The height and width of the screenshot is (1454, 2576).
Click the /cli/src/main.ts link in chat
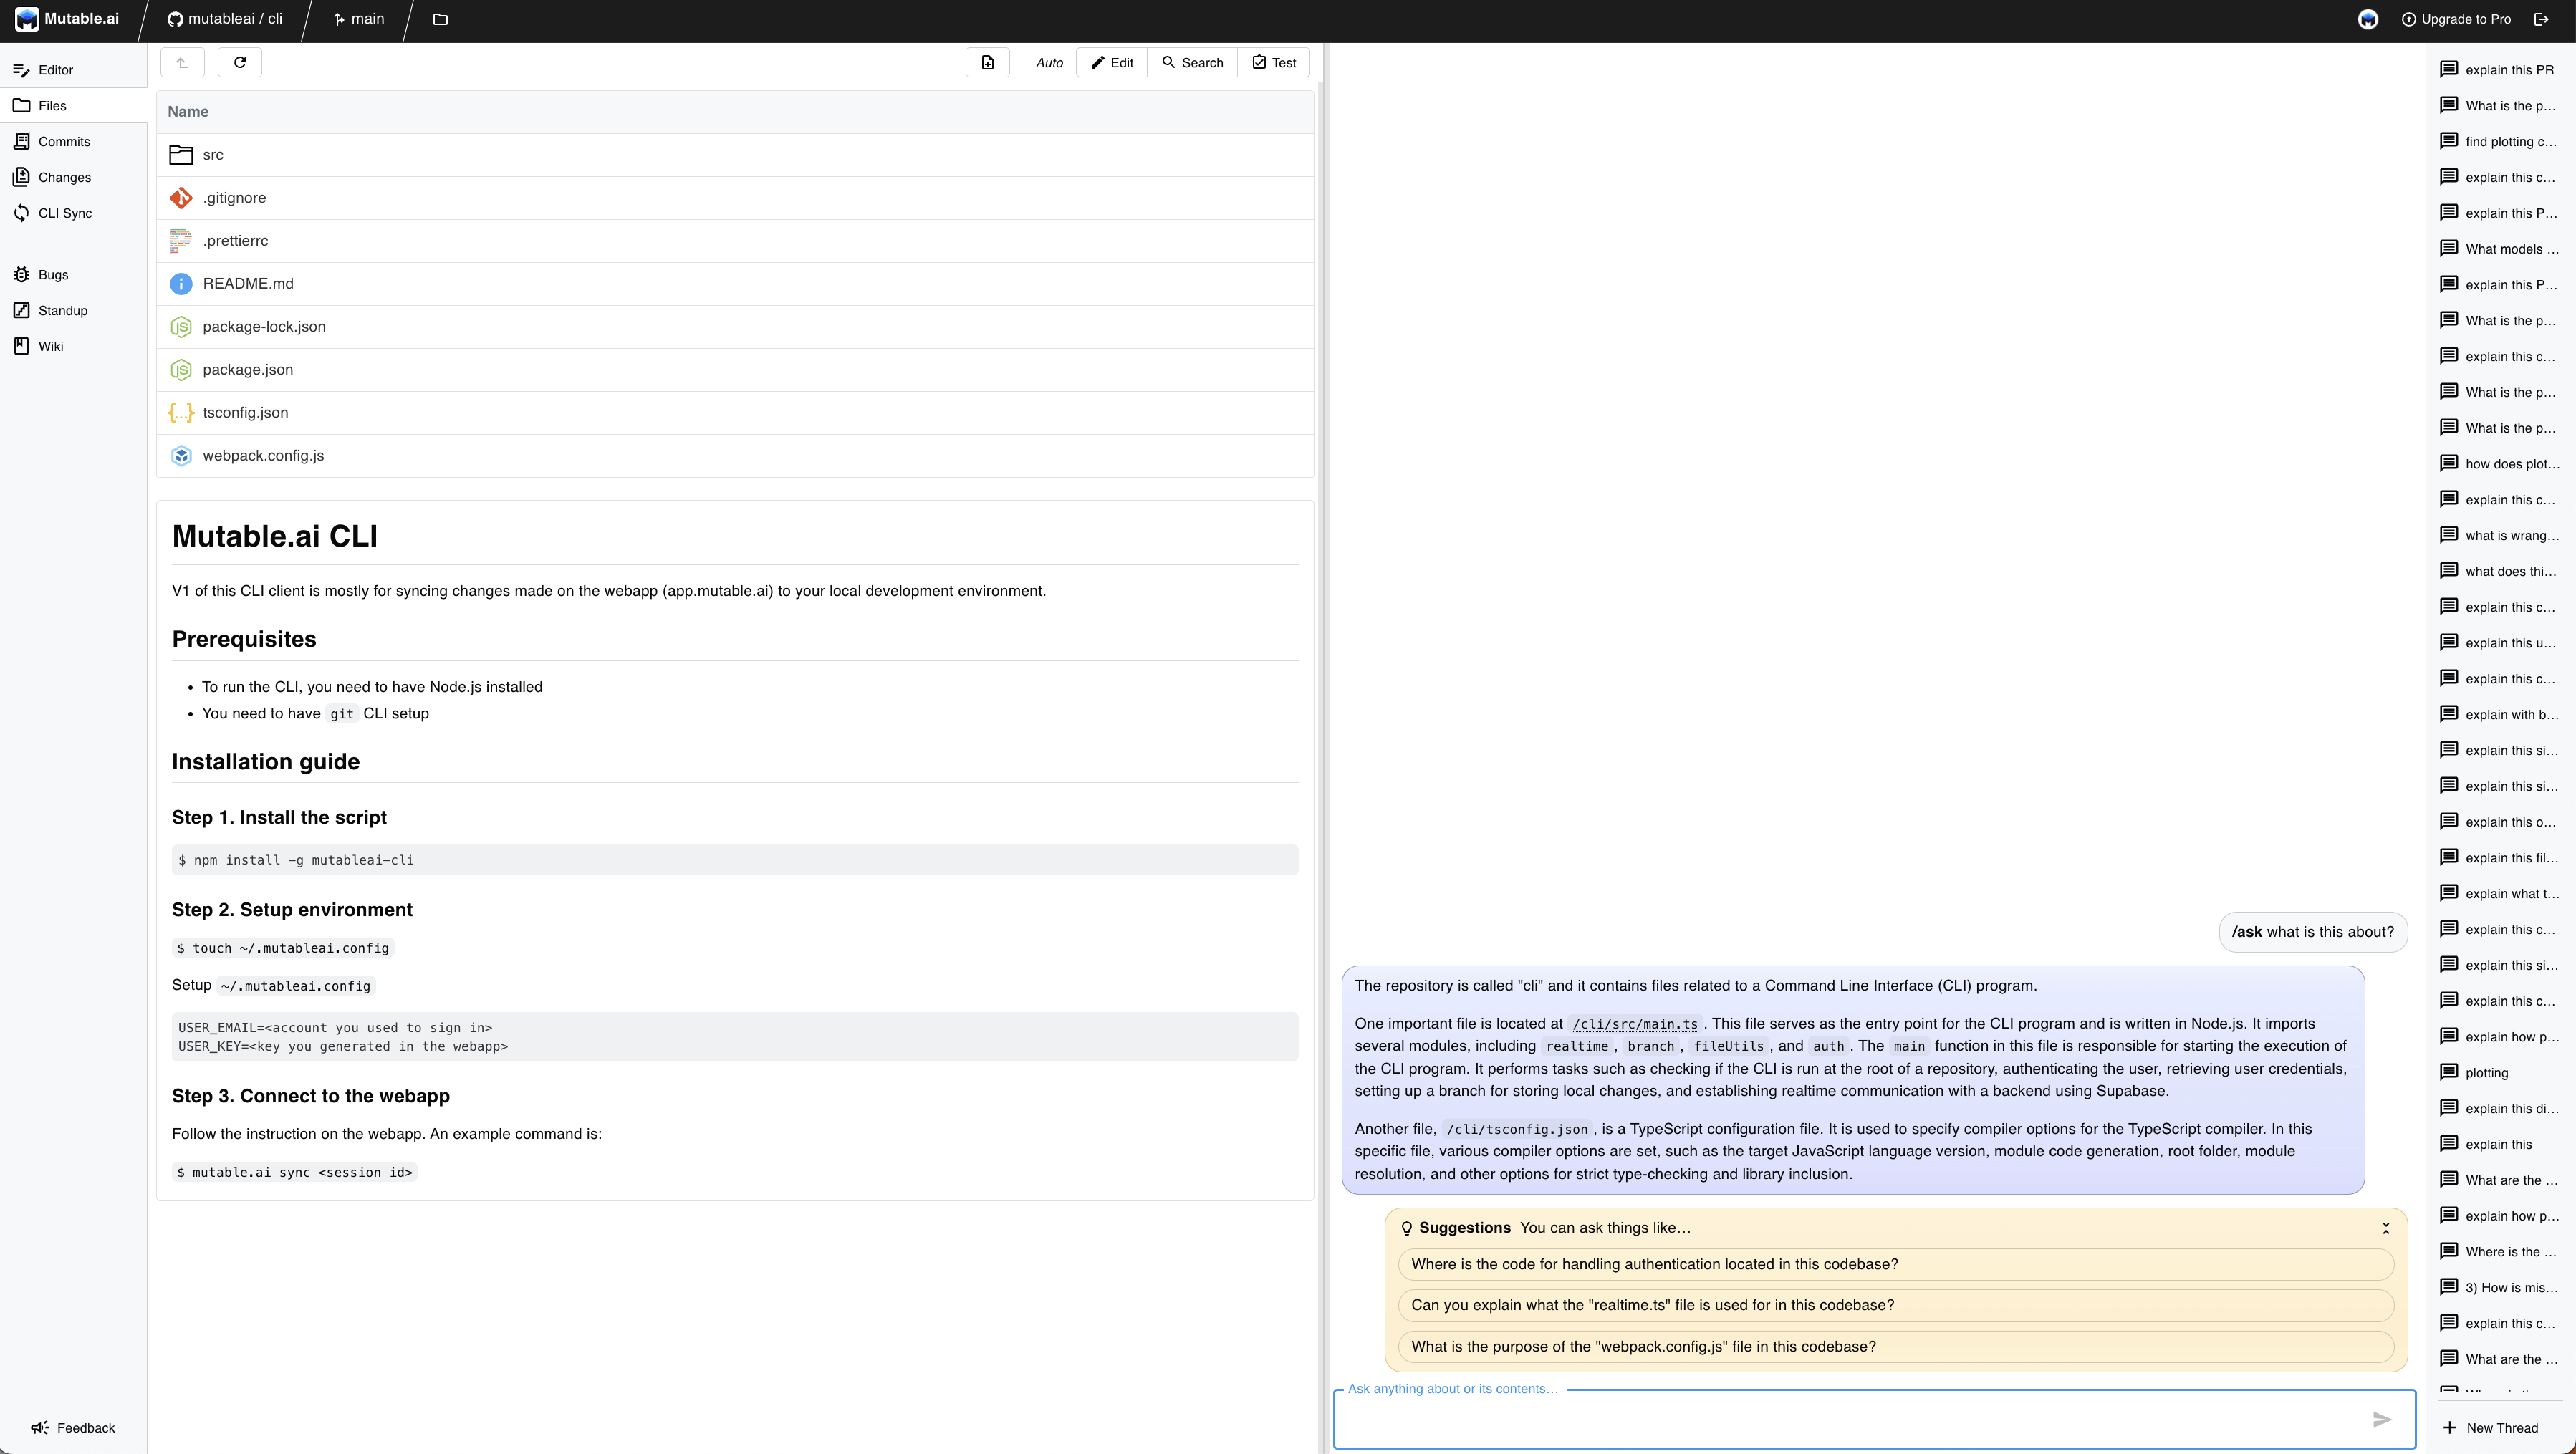pyautogui.click(x=1634, y=1024)
